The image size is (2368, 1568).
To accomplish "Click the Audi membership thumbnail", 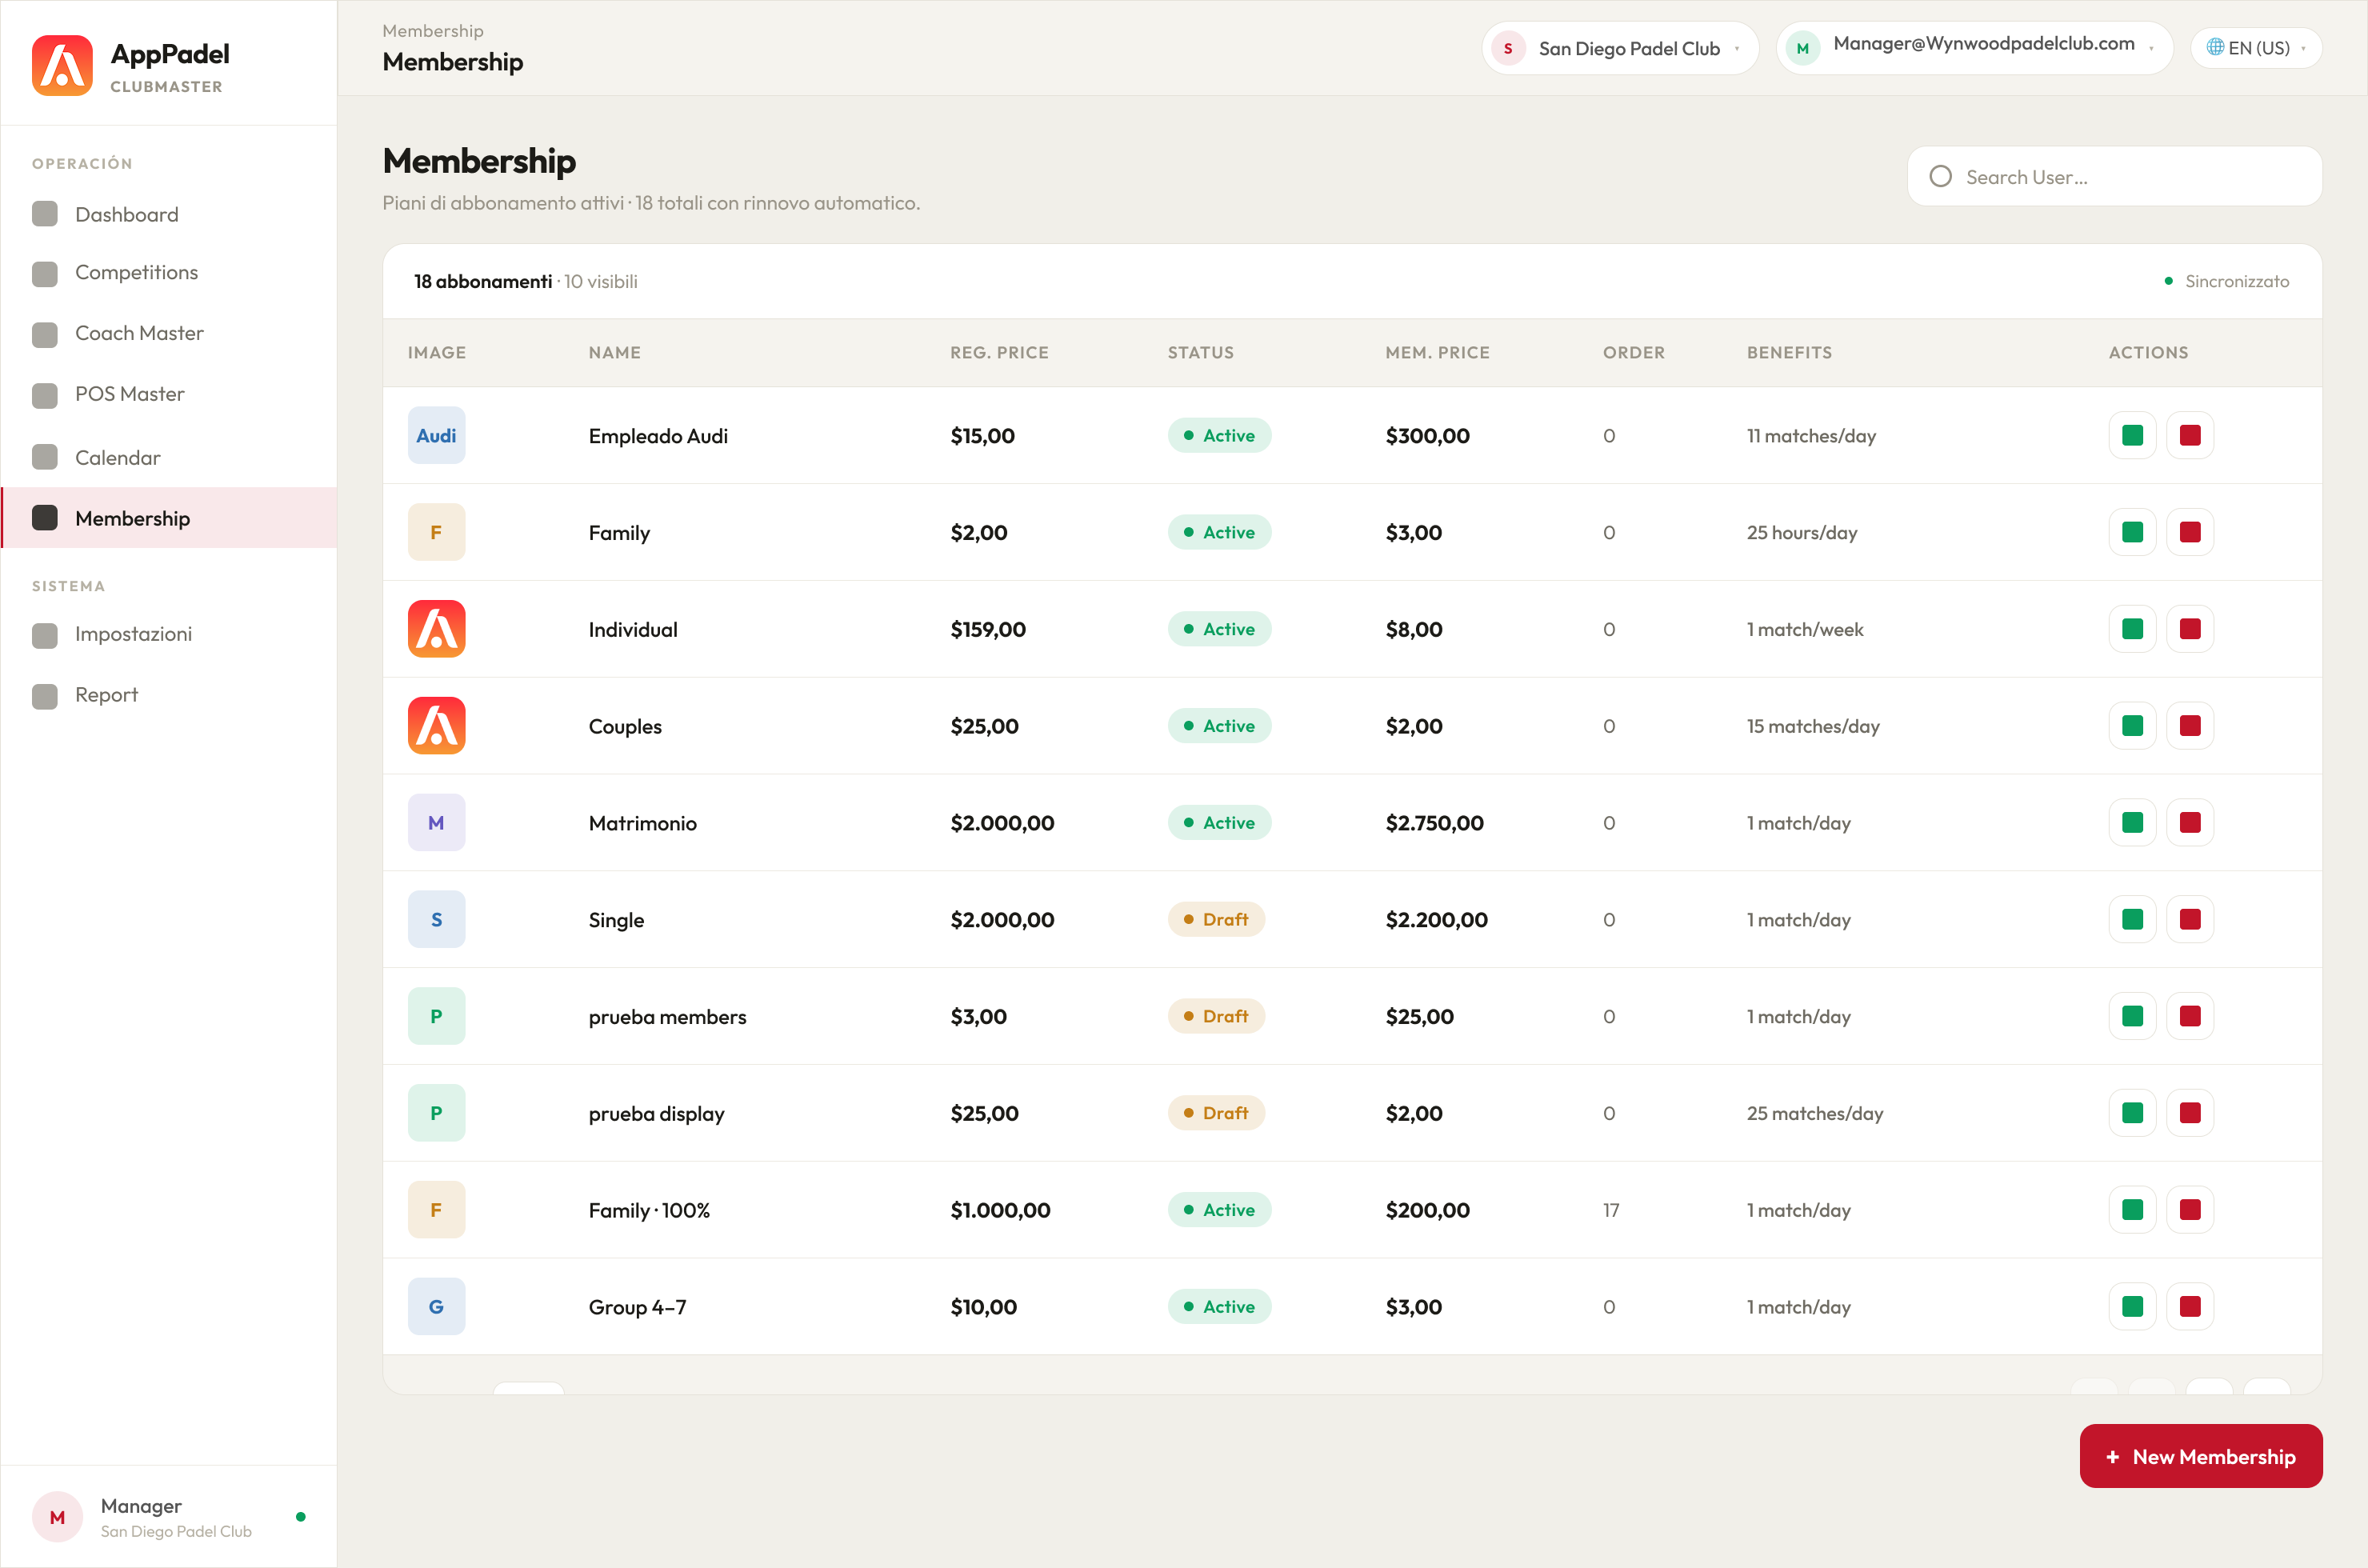I will tap(436, 435).
